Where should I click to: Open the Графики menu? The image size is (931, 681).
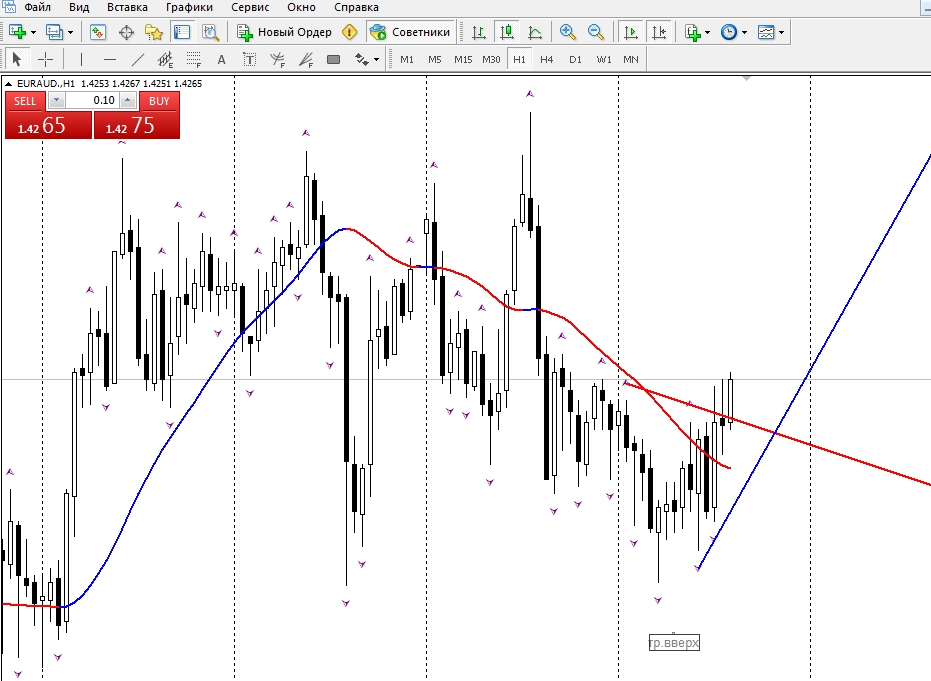pos(189,7)
